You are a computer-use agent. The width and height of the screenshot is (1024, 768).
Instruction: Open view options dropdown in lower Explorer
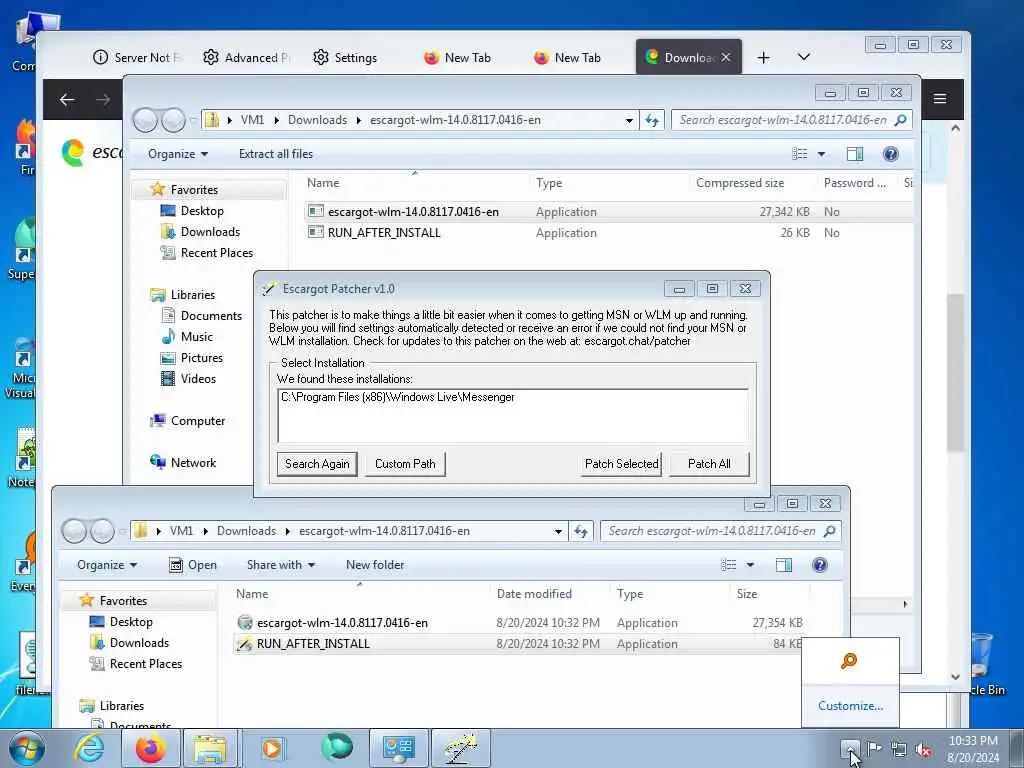[750, 565]
